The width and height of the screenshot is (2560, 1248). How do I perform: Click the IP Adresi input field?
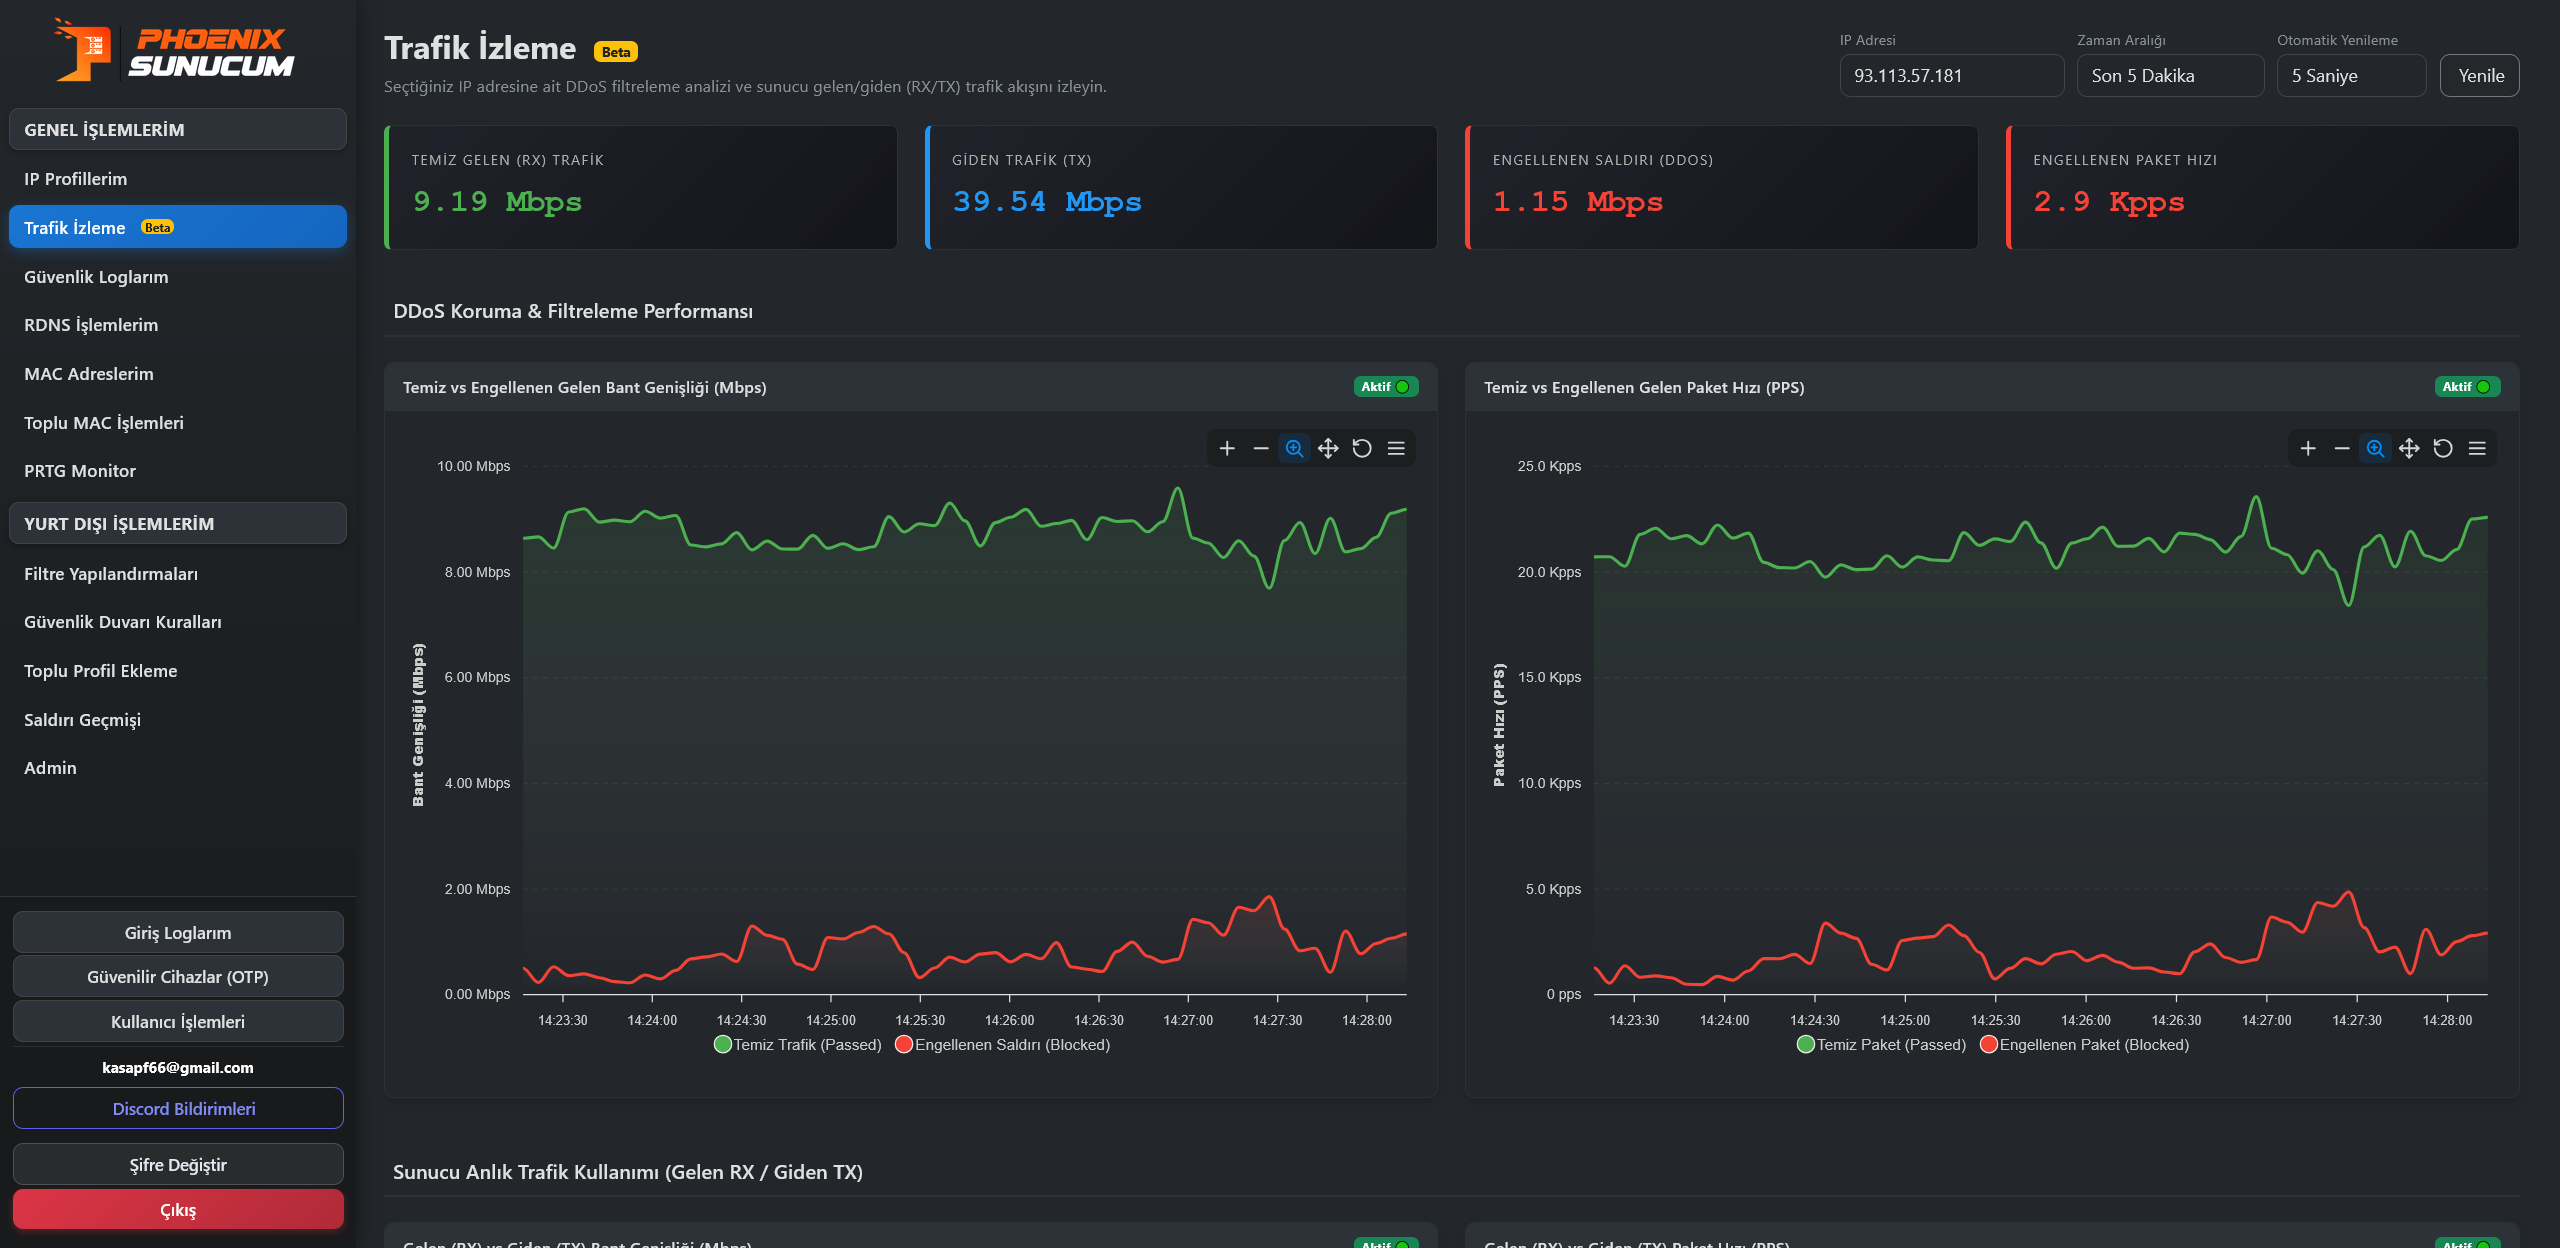point(1951,76)
